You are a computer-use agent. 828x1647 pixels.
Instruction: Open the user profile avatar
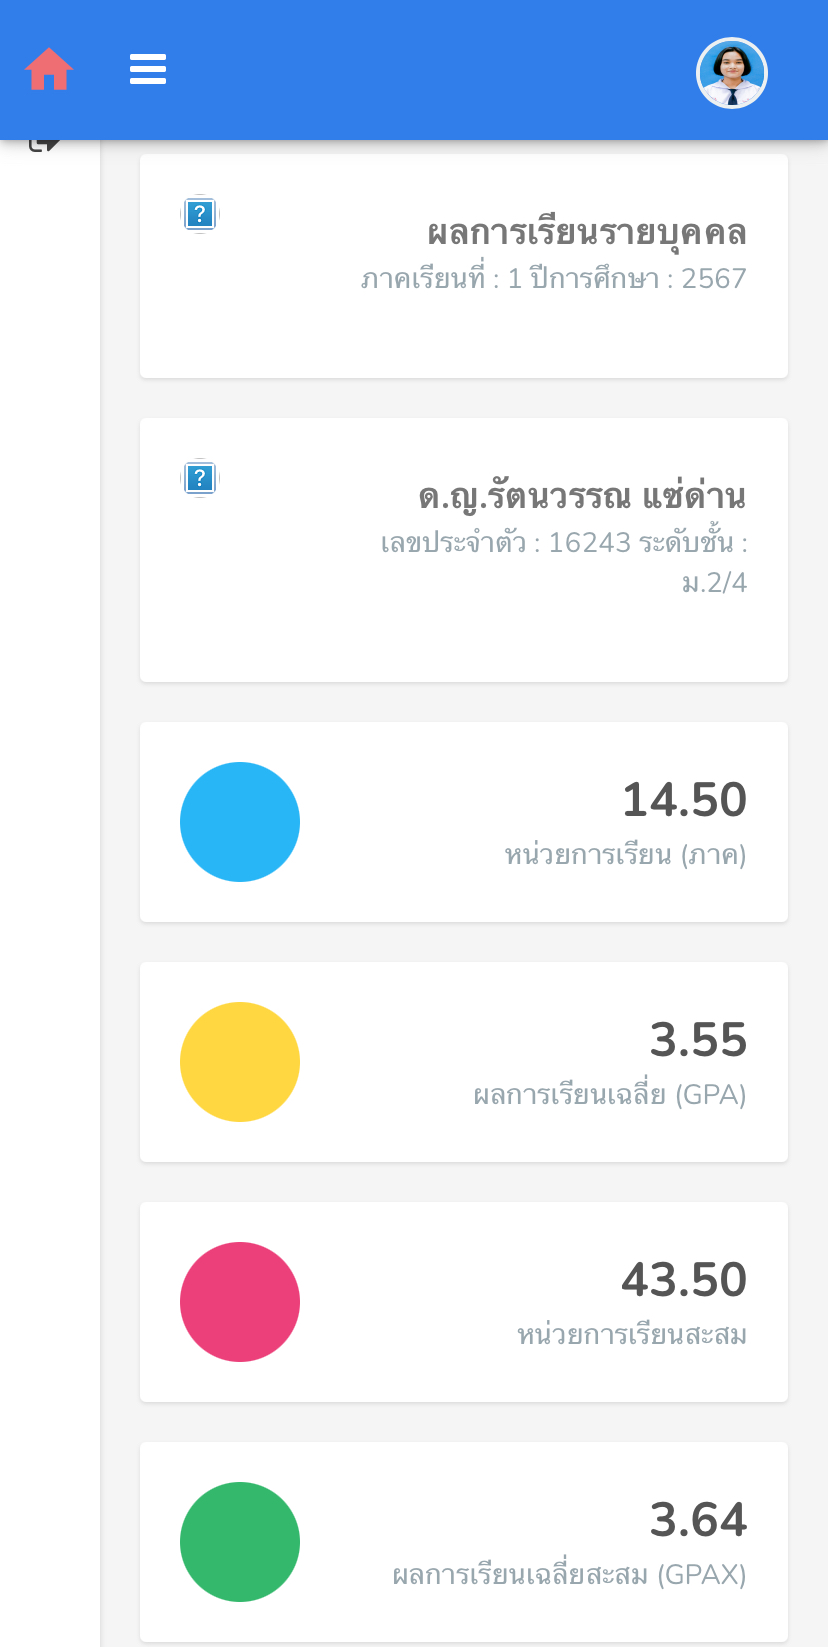[x=732, y=73]
